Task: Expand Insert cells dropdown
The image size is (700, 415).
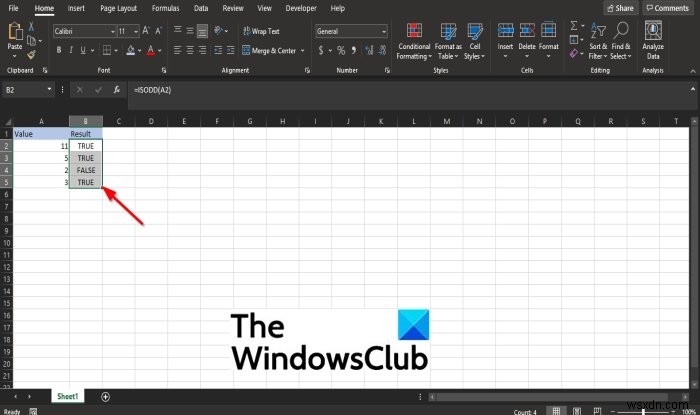Action: [x=505, y=56]
